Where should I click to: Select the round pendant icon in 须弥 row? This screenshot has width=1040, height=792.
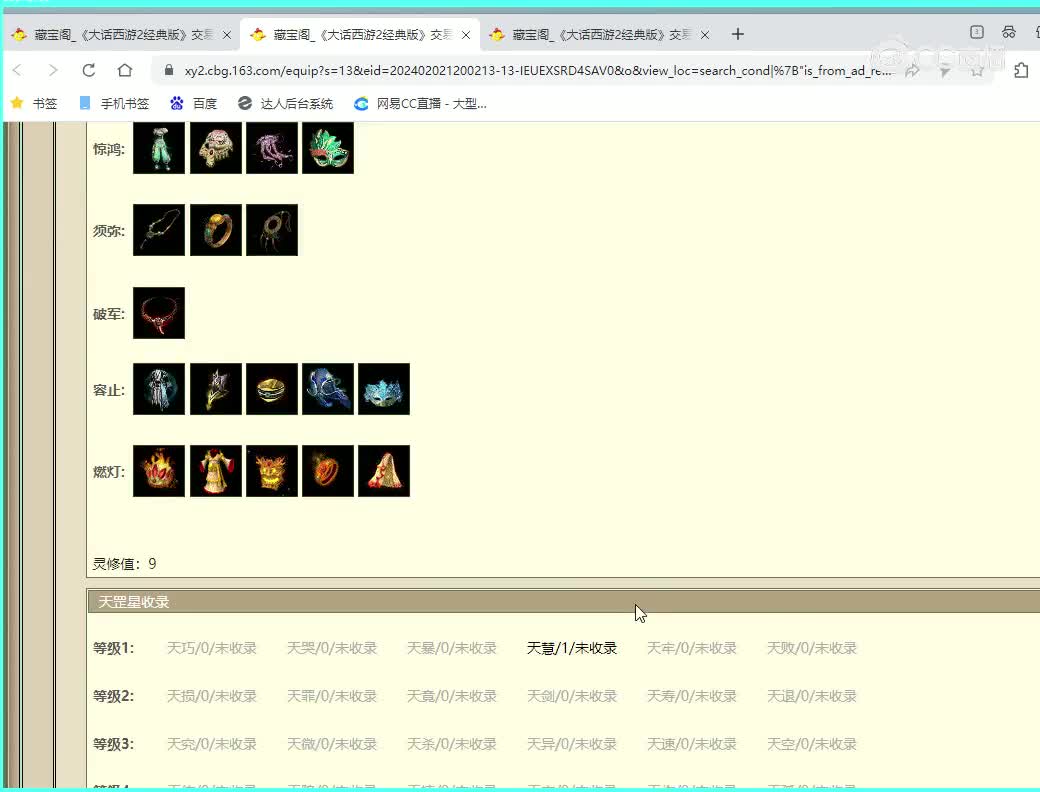point(272,230)
